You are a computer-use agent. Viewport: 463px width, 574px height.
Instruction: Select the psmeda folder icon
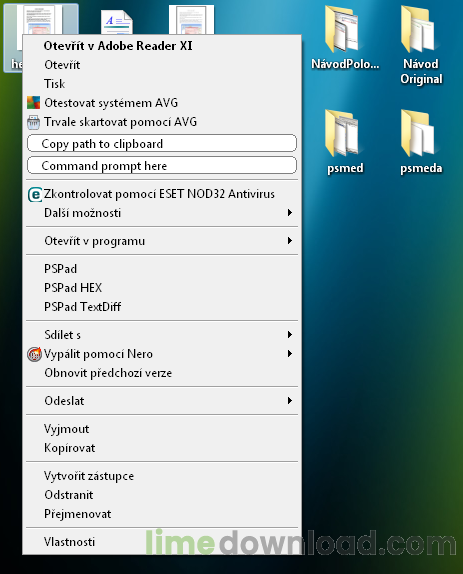419,134
